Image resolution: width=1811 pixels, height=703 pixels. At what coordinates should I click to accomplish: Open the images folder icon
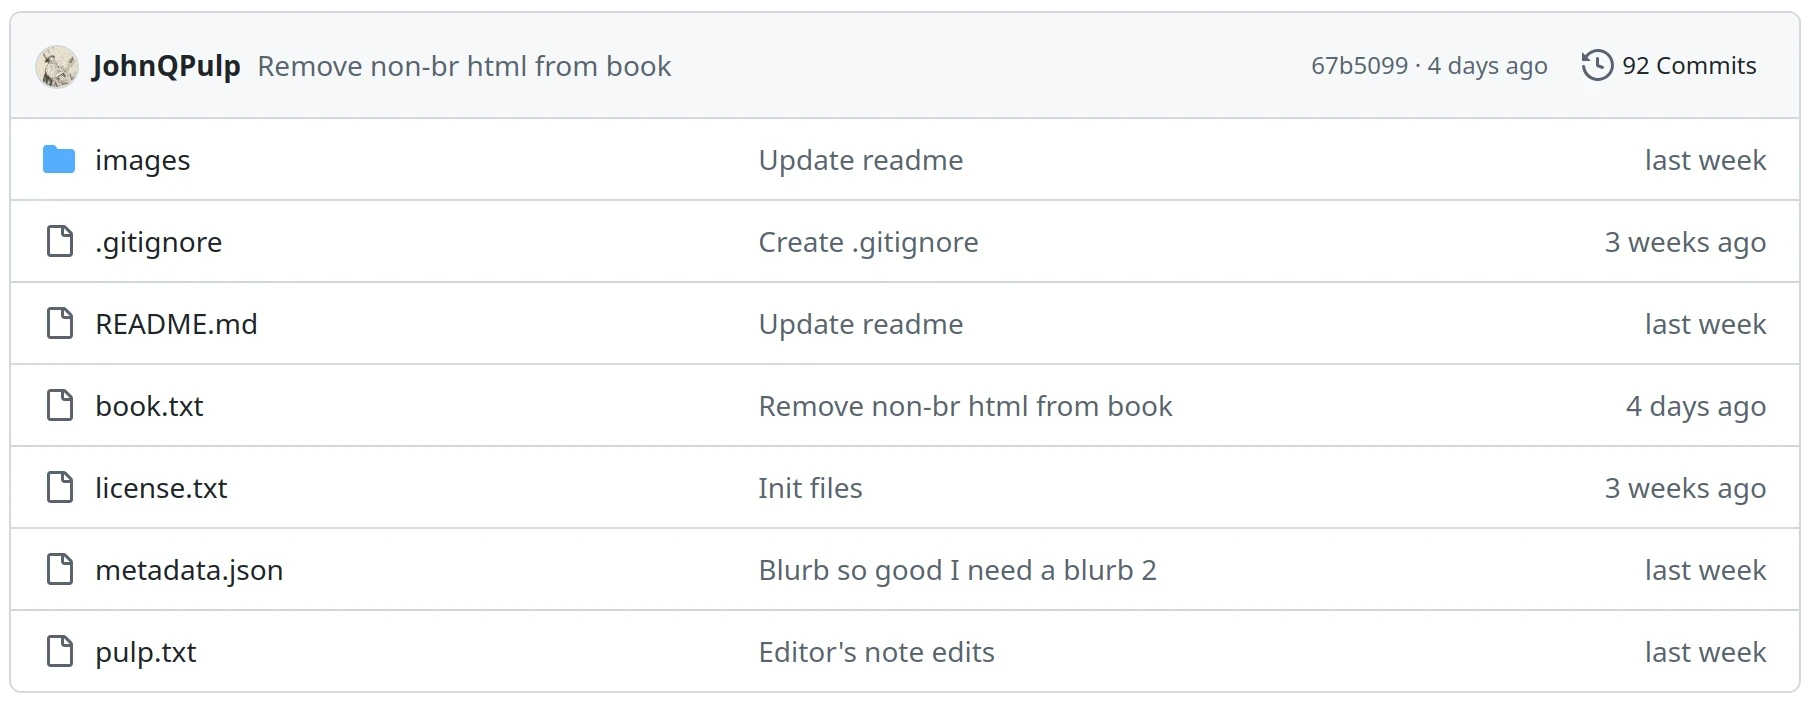pyautogui.click(x=59, y=159)
